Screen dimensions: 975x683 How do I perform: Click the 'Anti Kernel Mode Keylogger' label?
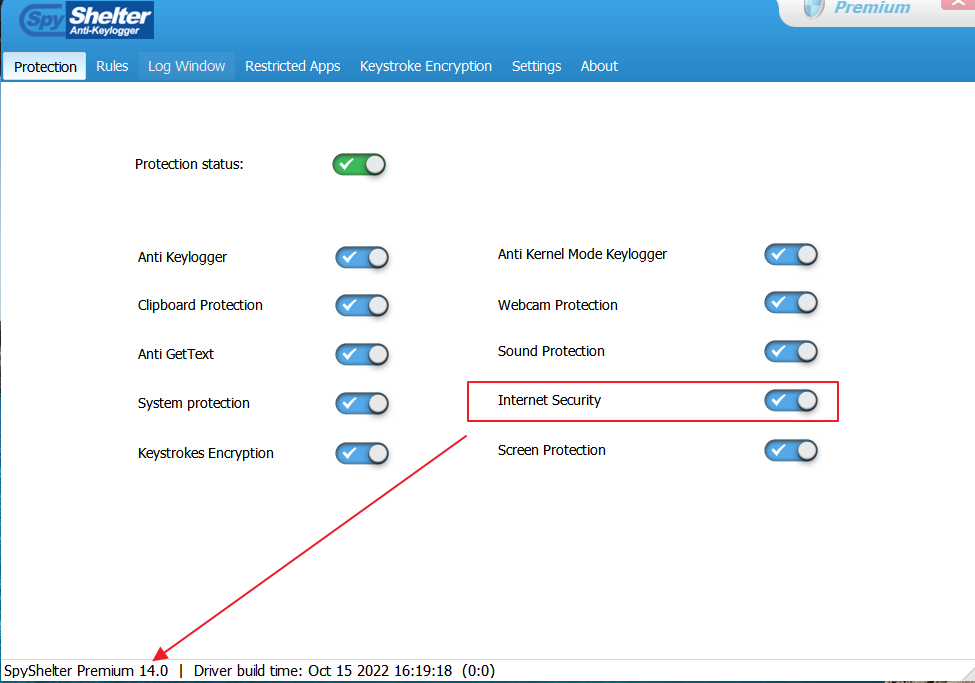582,254
